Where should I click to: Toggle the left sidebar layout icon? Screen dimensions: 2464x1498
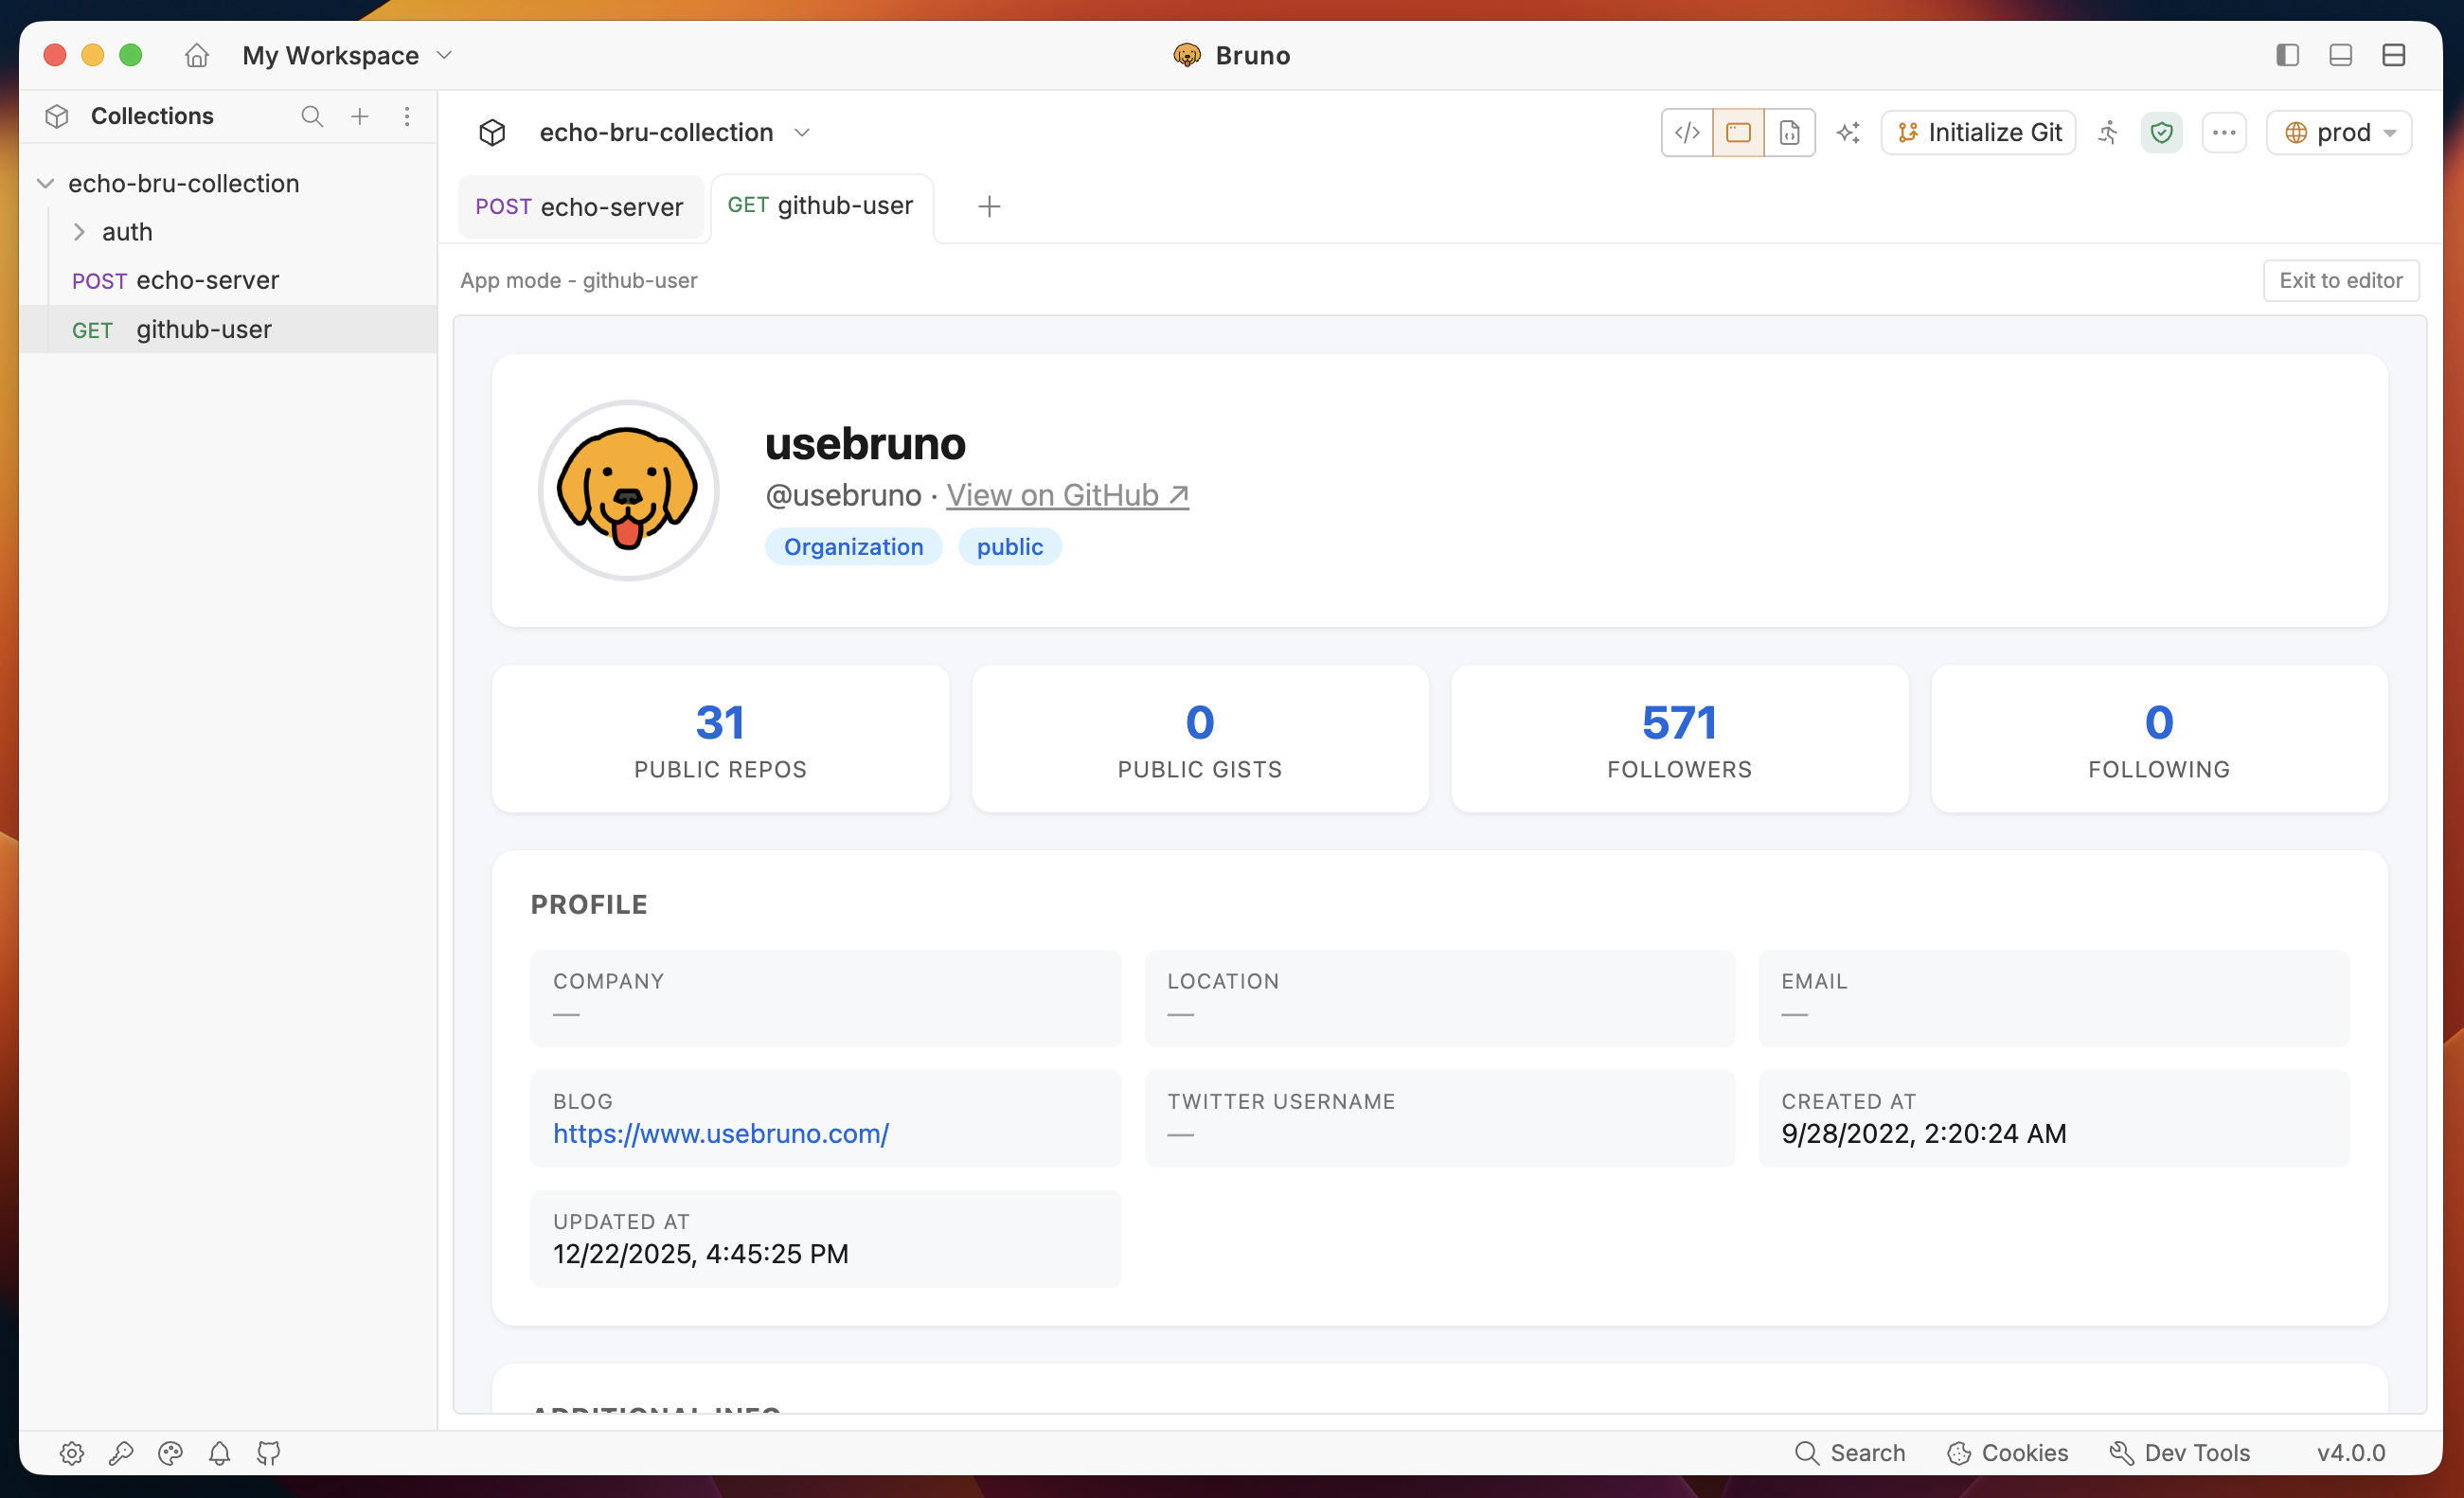2287,55
